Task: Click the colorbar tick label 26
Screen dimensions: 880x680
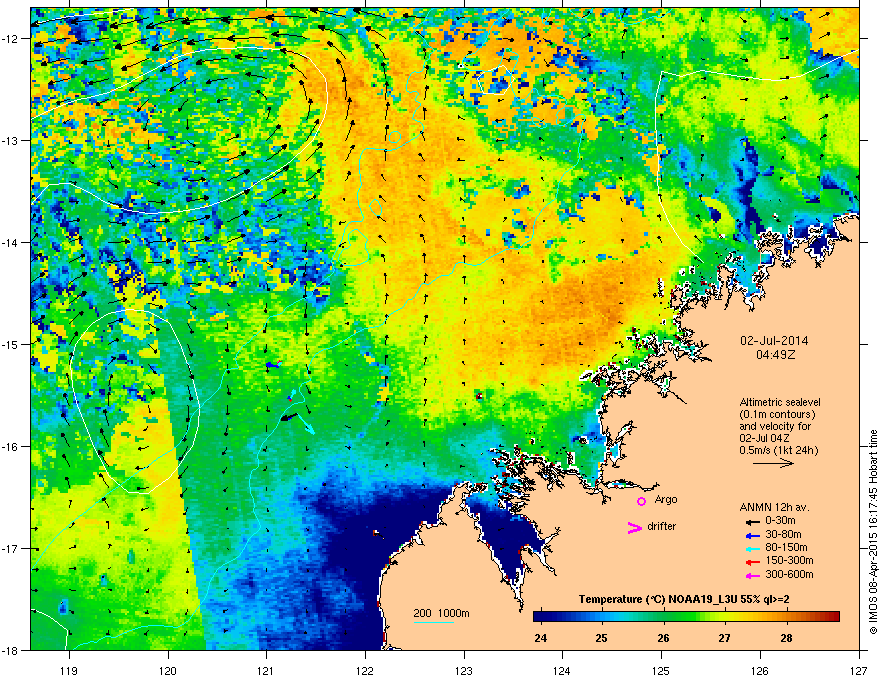Action: [663, 638]
